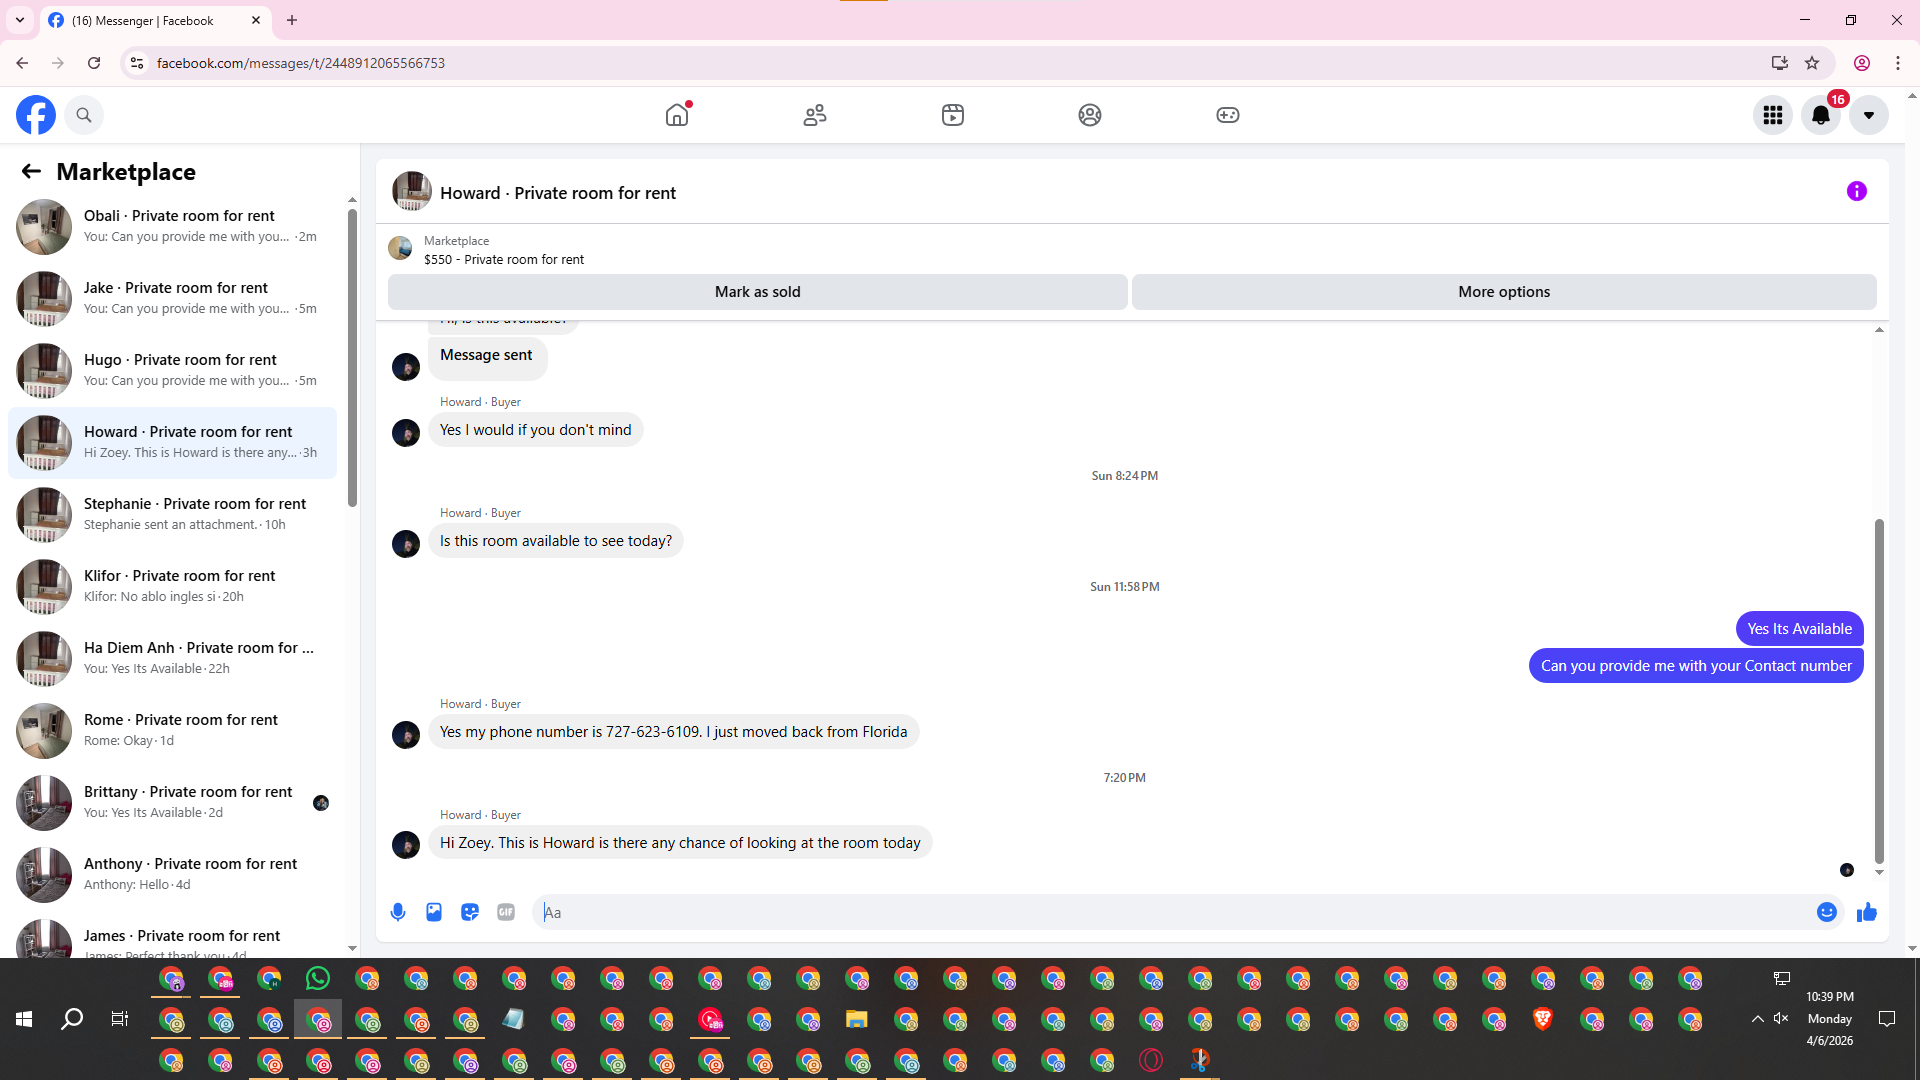Open a new browser tab
The width and height of the screenshot is (1920, 1080).
coord(292,20)
